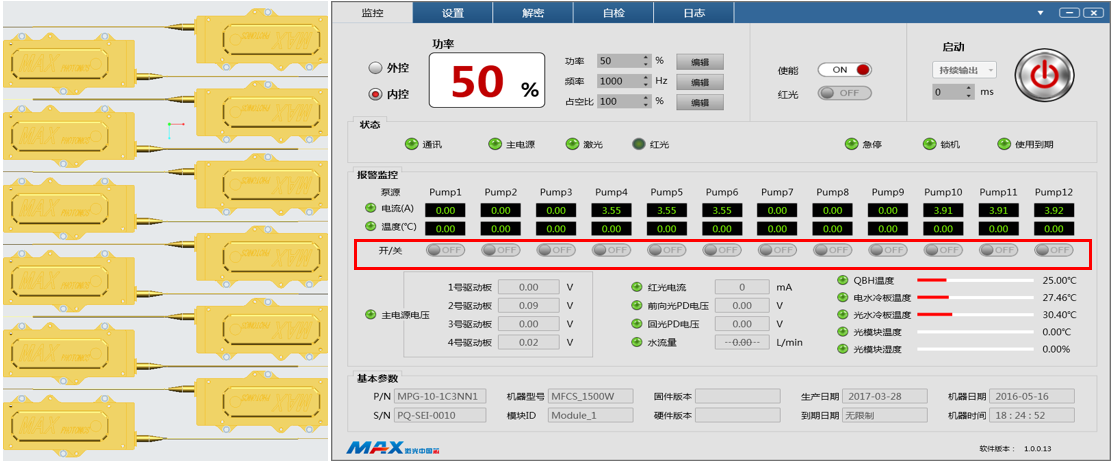Viewport: 1112px width, 462px height.
Task: Click the 锁机 lock status indicator
Action: click(x=929, y=144)
